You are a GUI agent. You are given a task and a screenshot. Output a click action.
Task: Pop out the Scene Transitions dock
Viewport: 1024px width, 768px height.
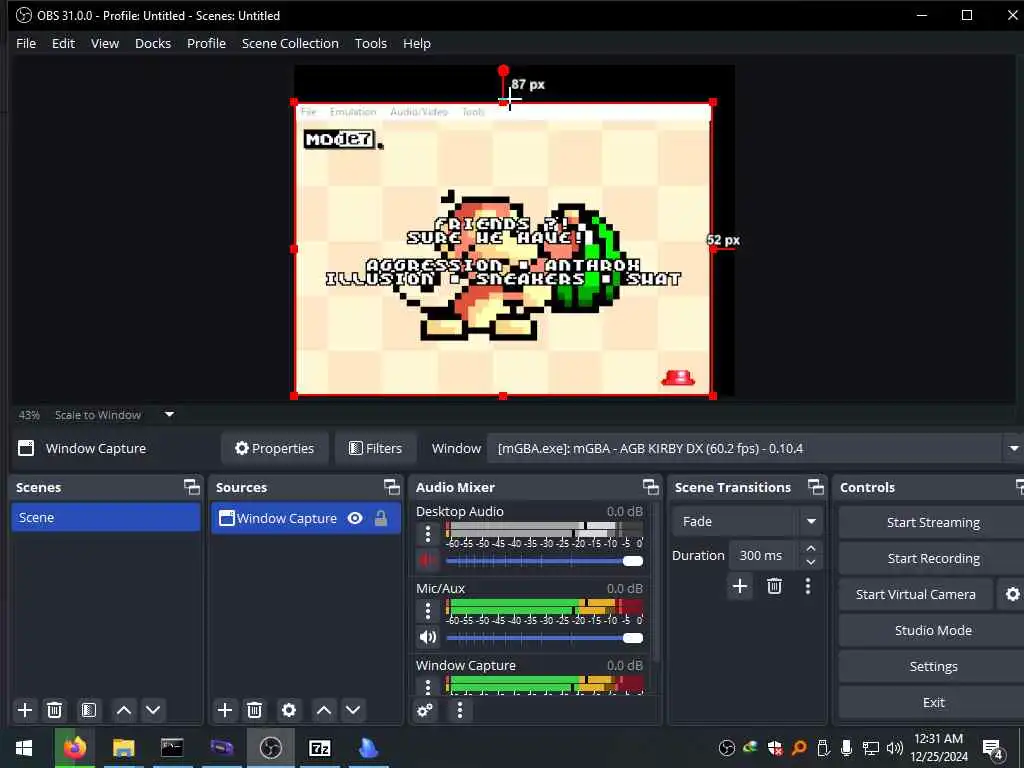(x=816, y=487)
